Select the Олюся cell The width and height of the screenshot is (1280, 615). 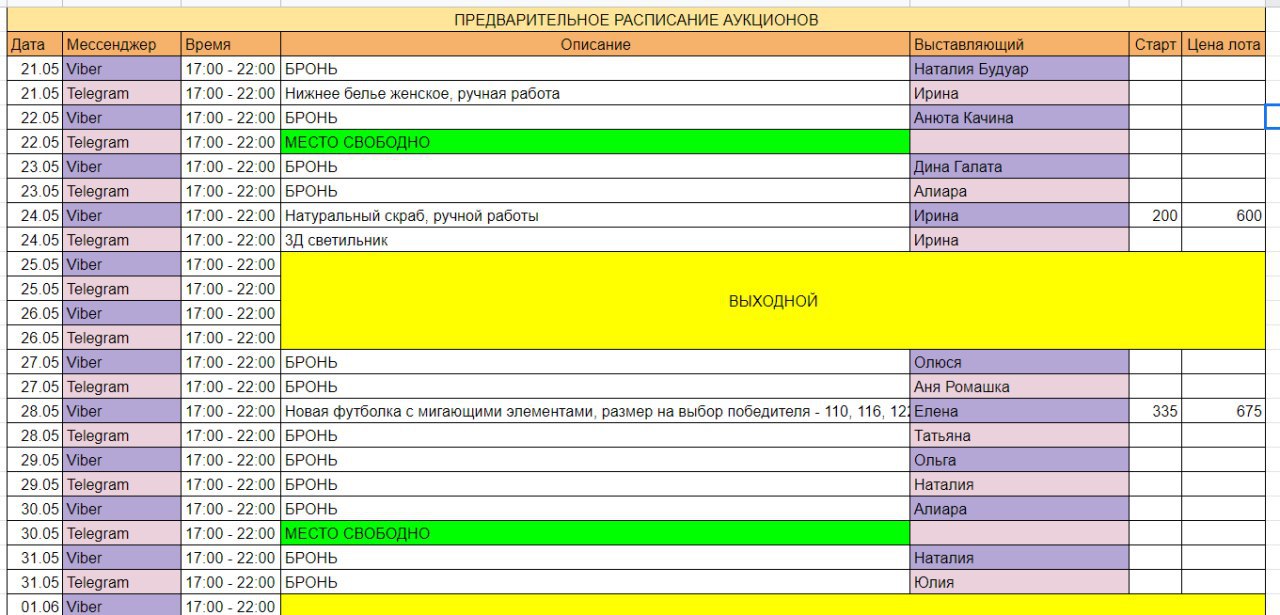tap(1020, 363)
